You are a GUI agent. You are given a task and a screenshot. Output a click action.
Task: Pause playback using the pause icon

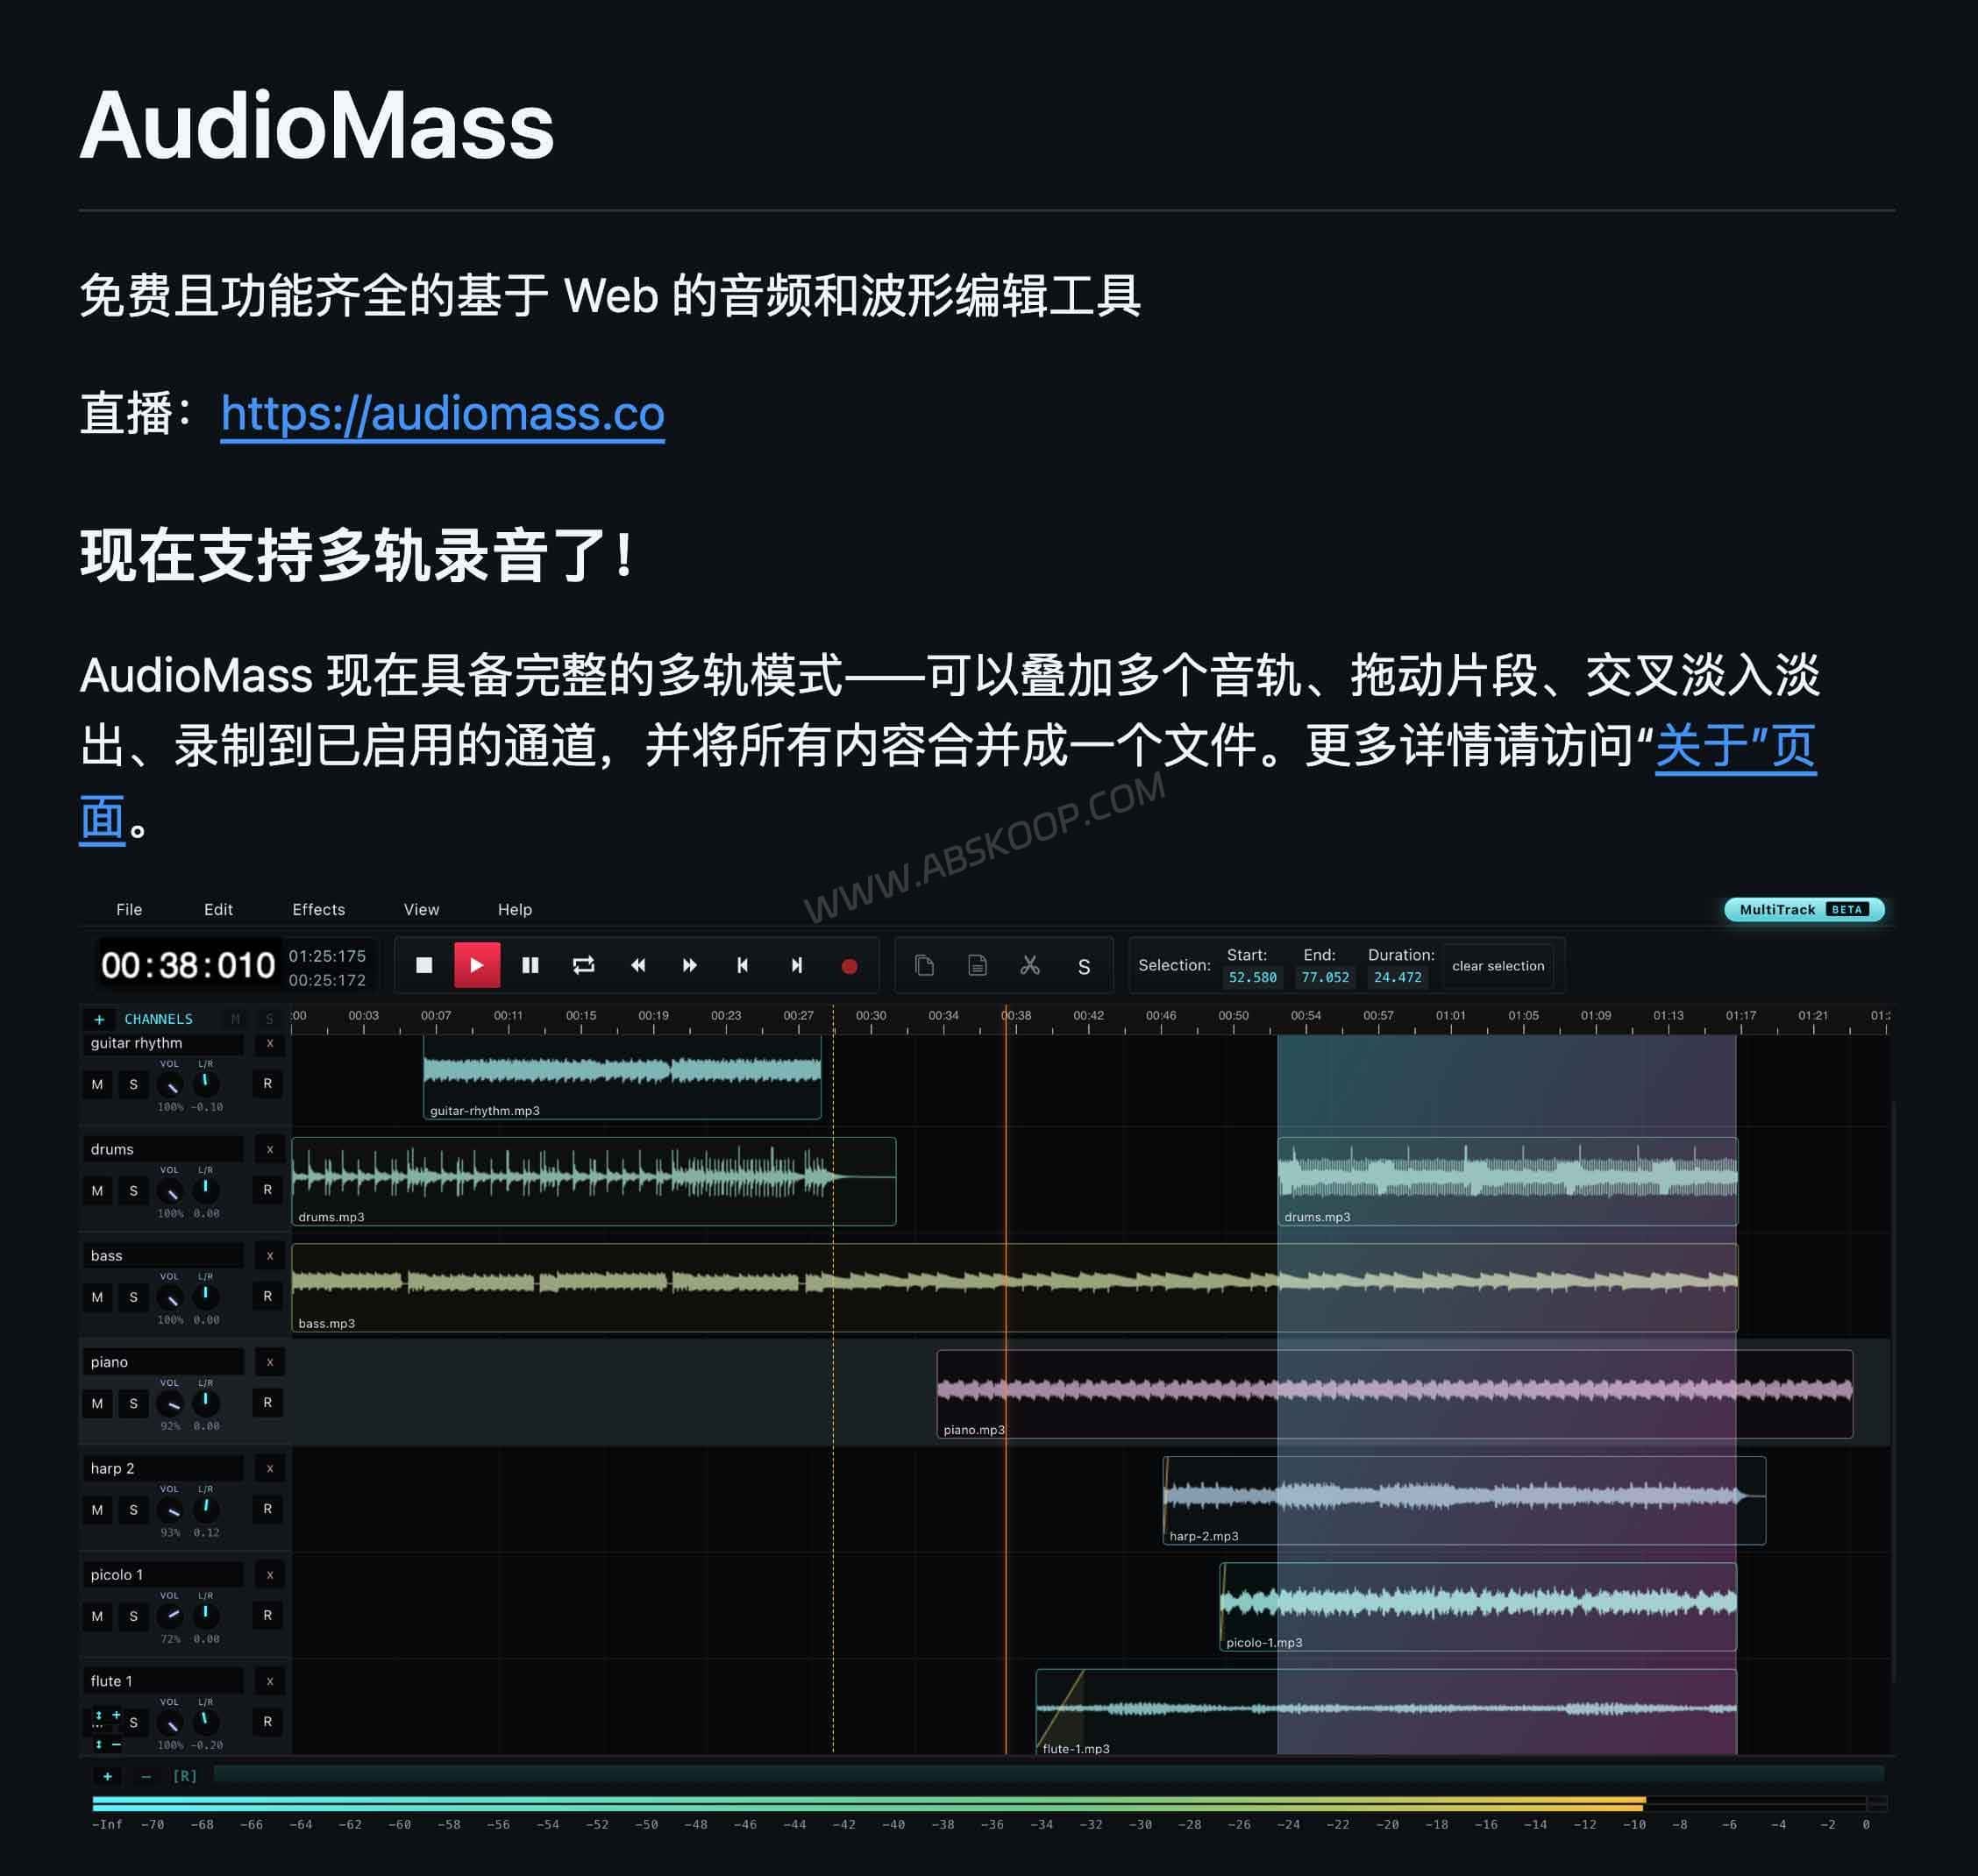click(x=530, y=965)
